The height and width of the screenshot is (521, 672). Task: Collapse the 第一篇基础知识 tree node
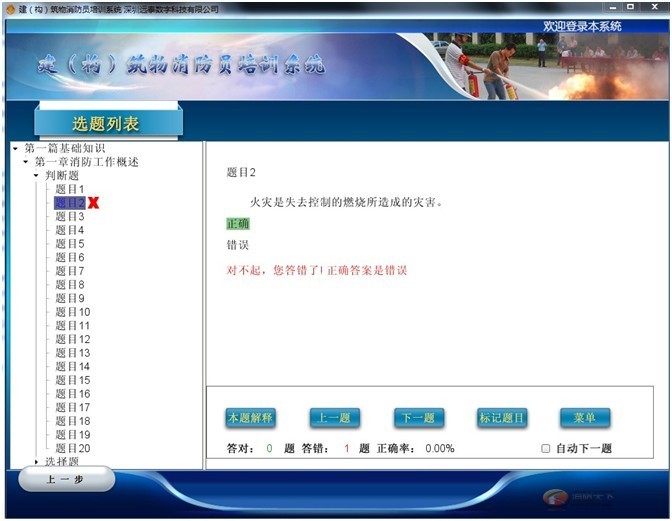pos(15,149)
